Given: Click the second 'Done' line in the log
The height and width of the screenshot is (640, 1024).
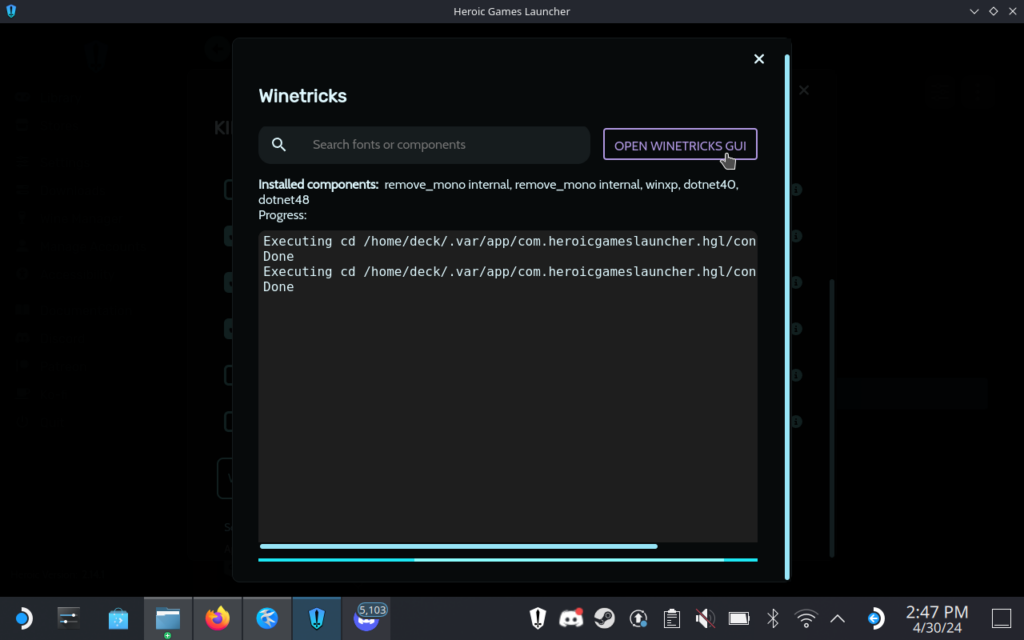Looking at the screenshot, I should [x=278, y=287].
